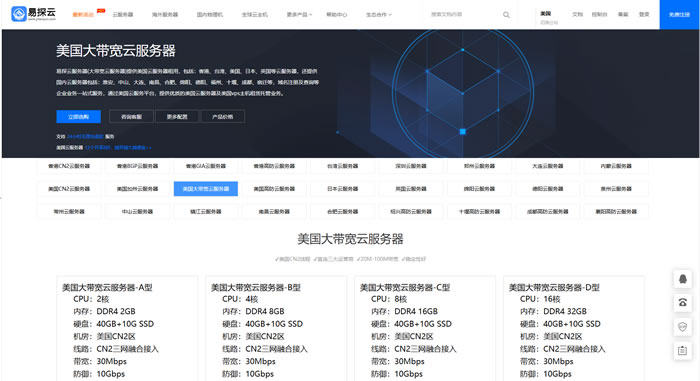Select the 香港GIA云服务器 tab
700x381 pixels.
tap(206, 166)
